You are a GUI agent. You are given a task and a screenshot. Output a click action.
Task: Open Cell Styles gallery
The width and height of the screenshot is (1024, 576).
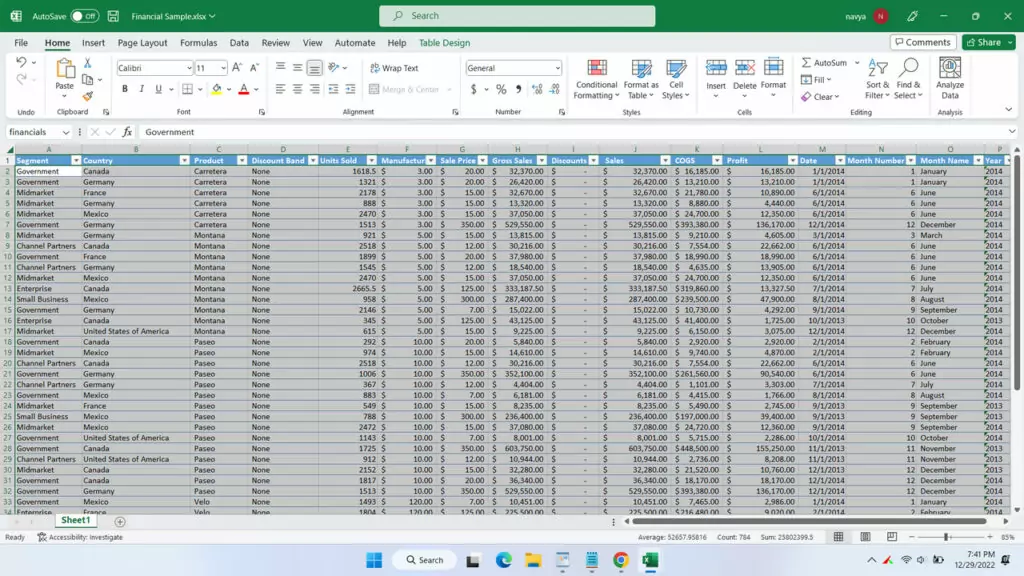676,79
